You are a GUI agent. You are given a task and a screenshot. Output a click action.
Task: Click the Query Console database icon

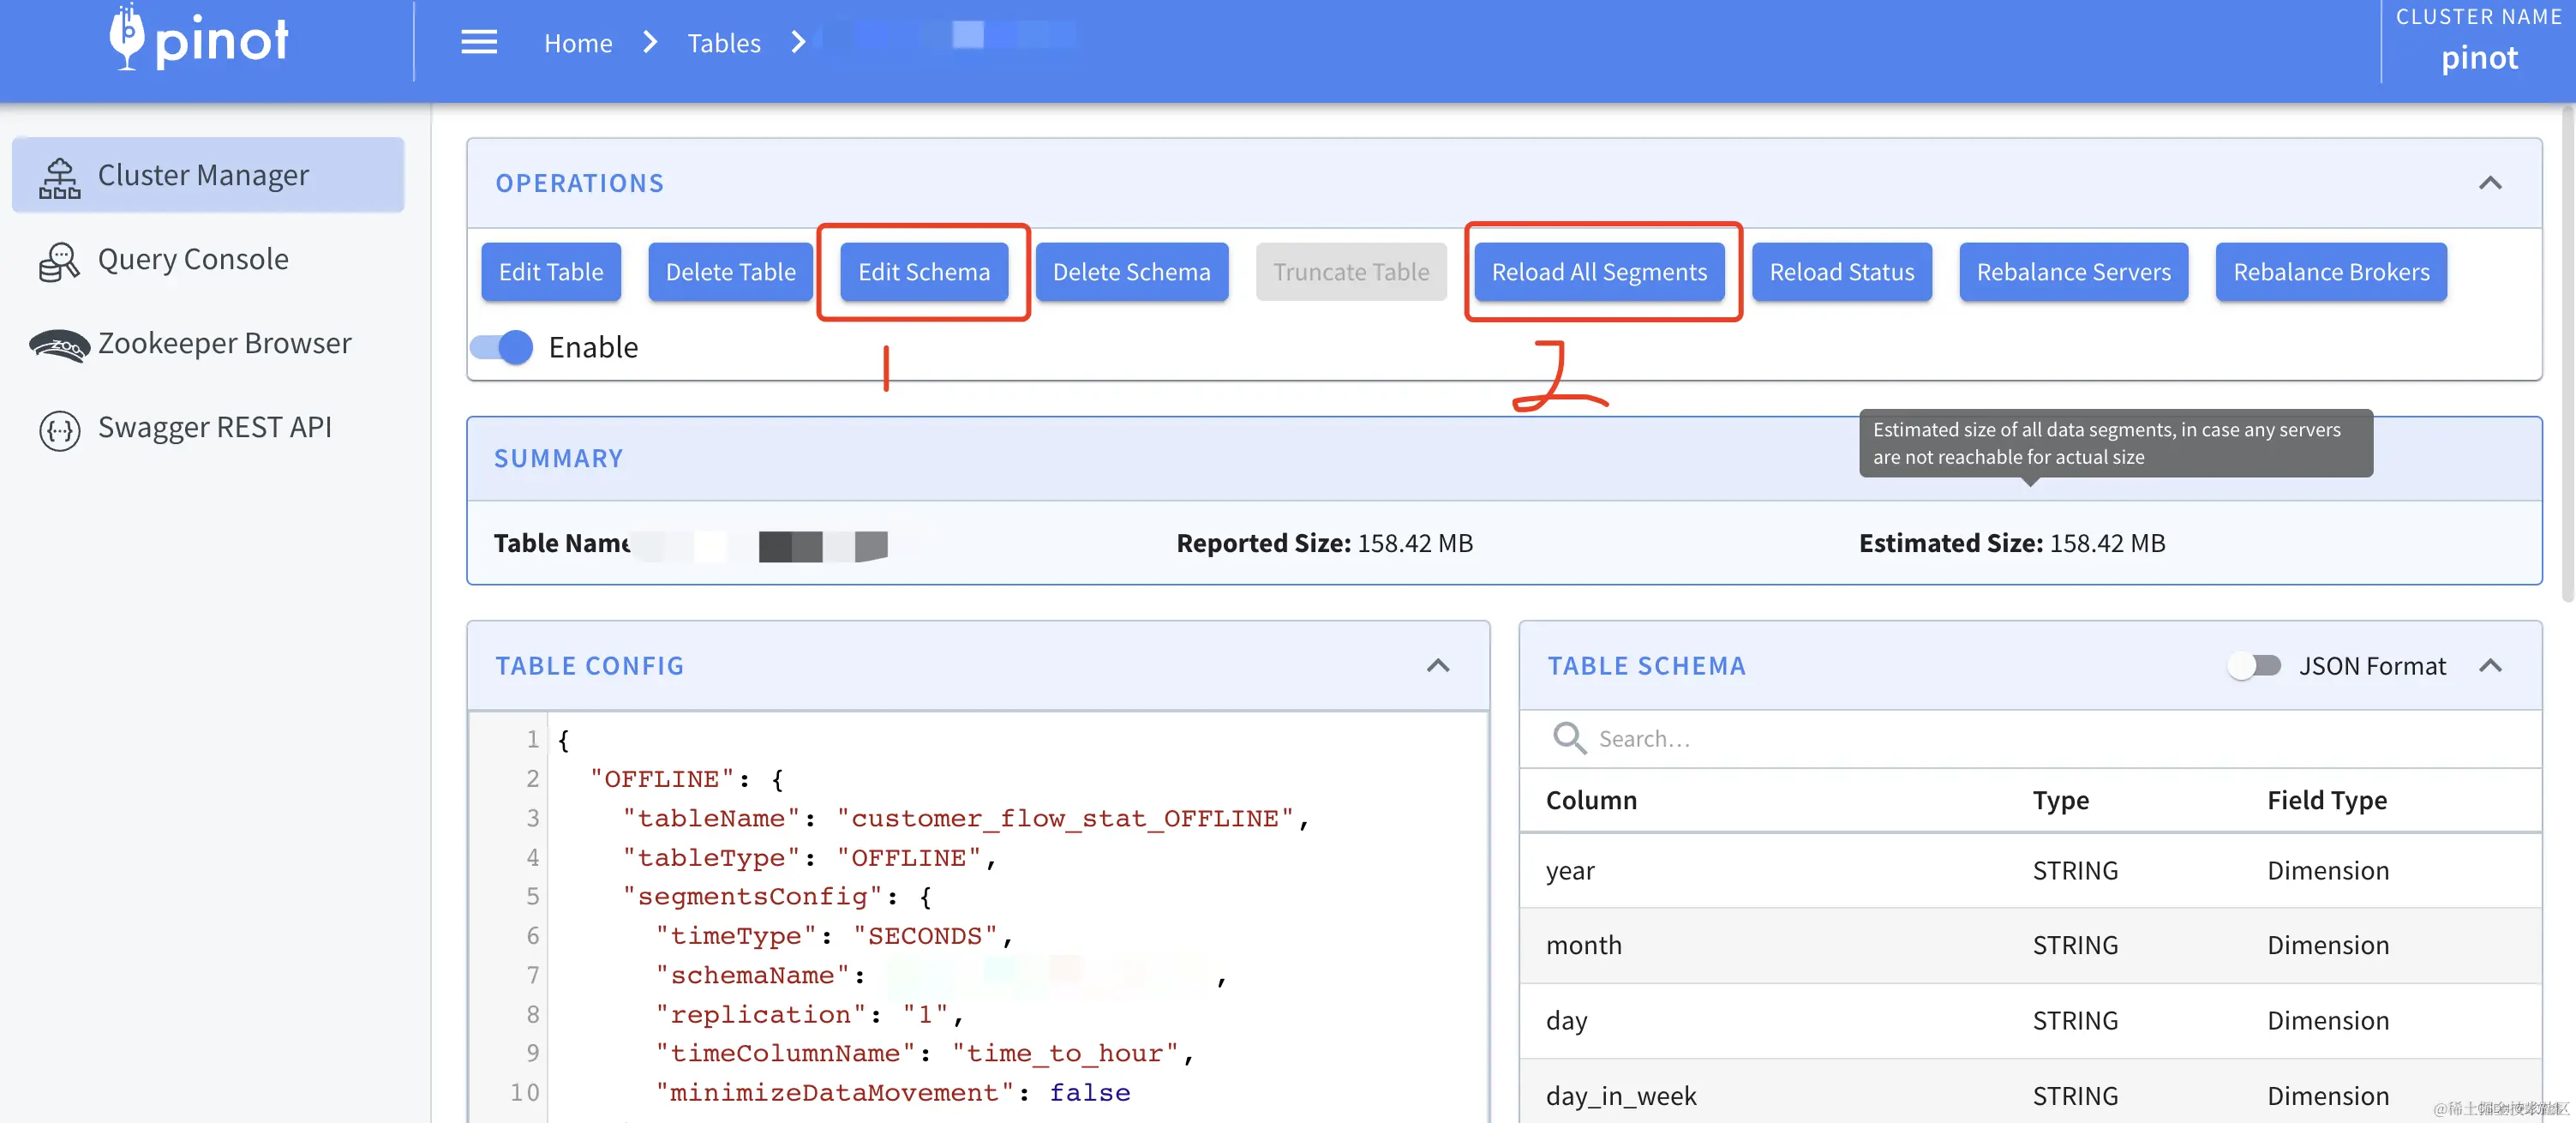(x=59, y=262)
